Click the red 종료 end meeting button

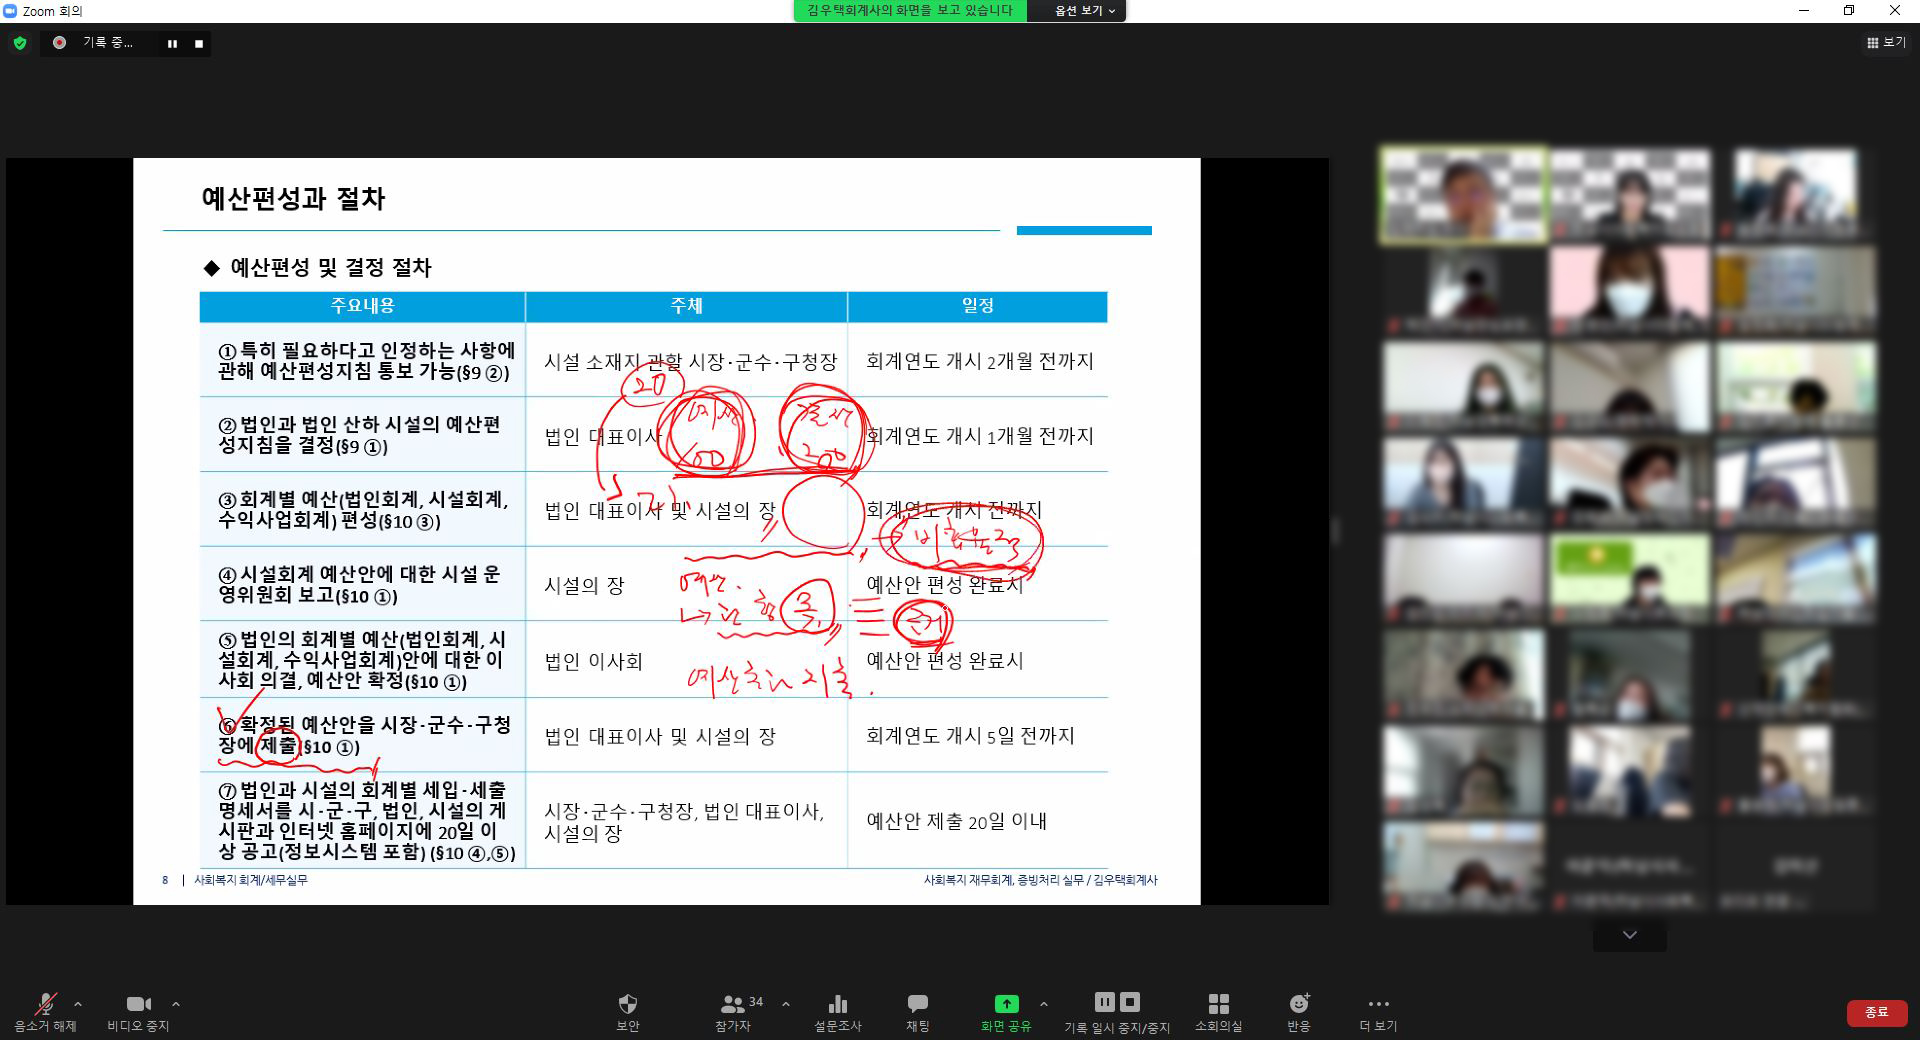1876,1012
